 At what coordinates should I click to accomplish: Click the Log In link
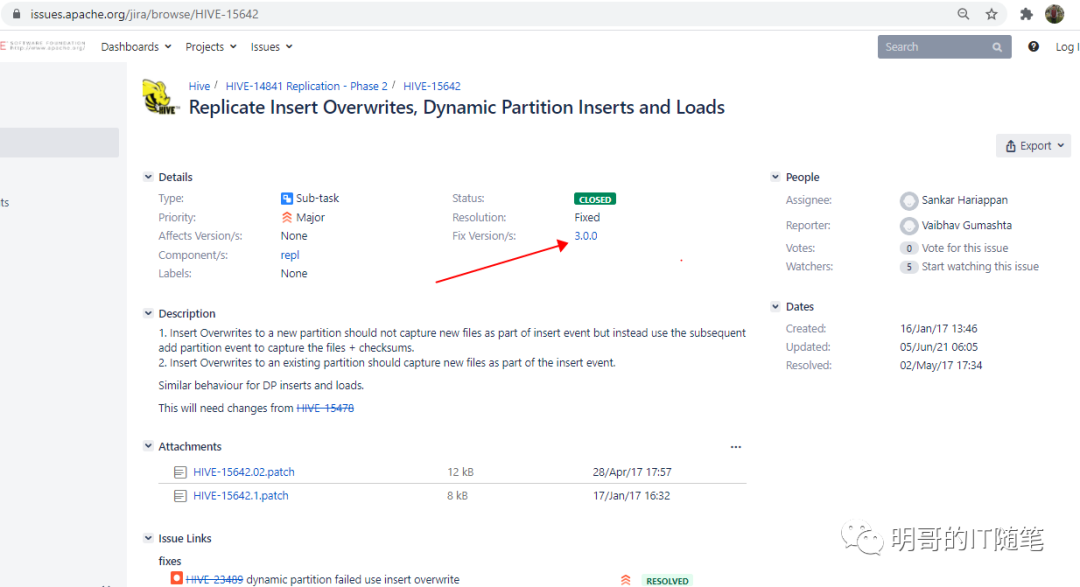point(1067,47)
